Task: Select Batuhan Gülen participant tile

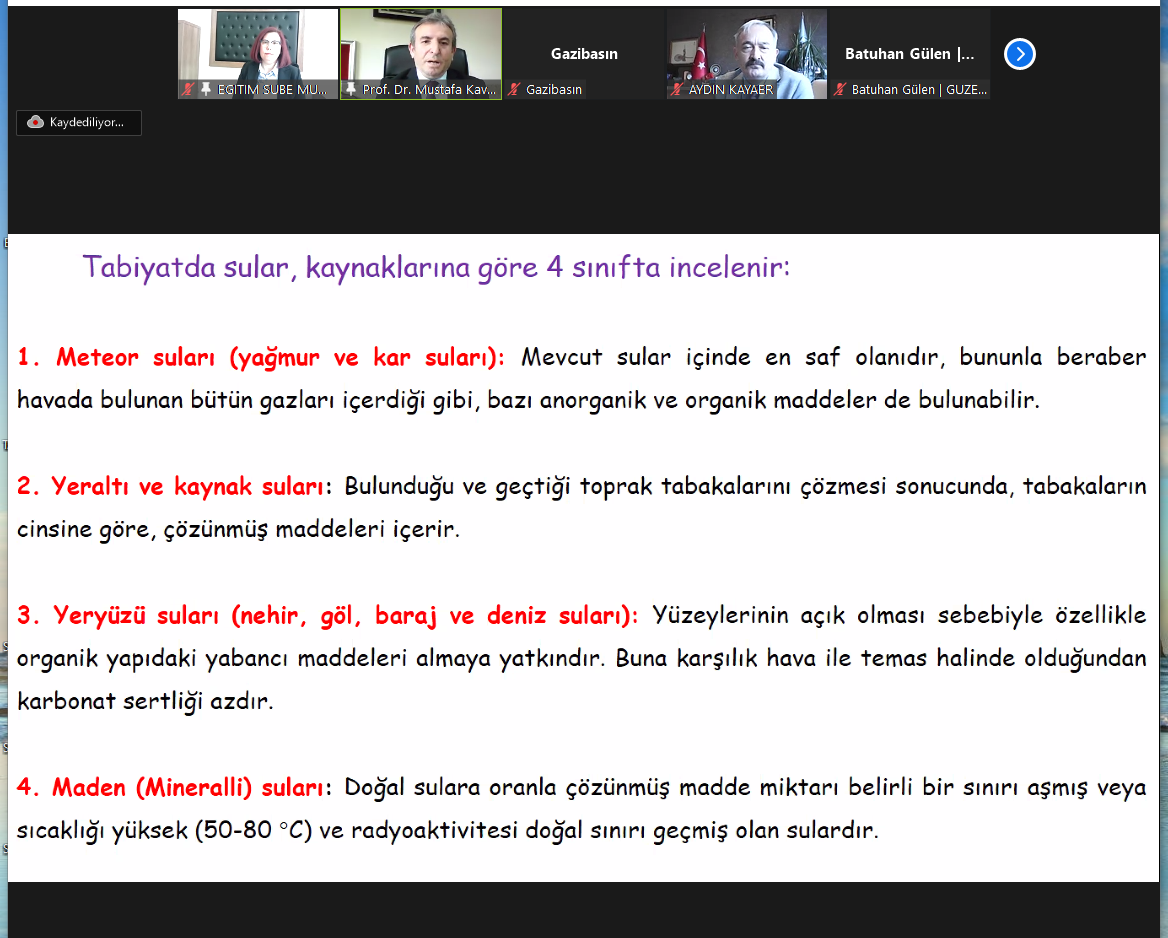Action: pyautogui.click(x=910, y=54)
